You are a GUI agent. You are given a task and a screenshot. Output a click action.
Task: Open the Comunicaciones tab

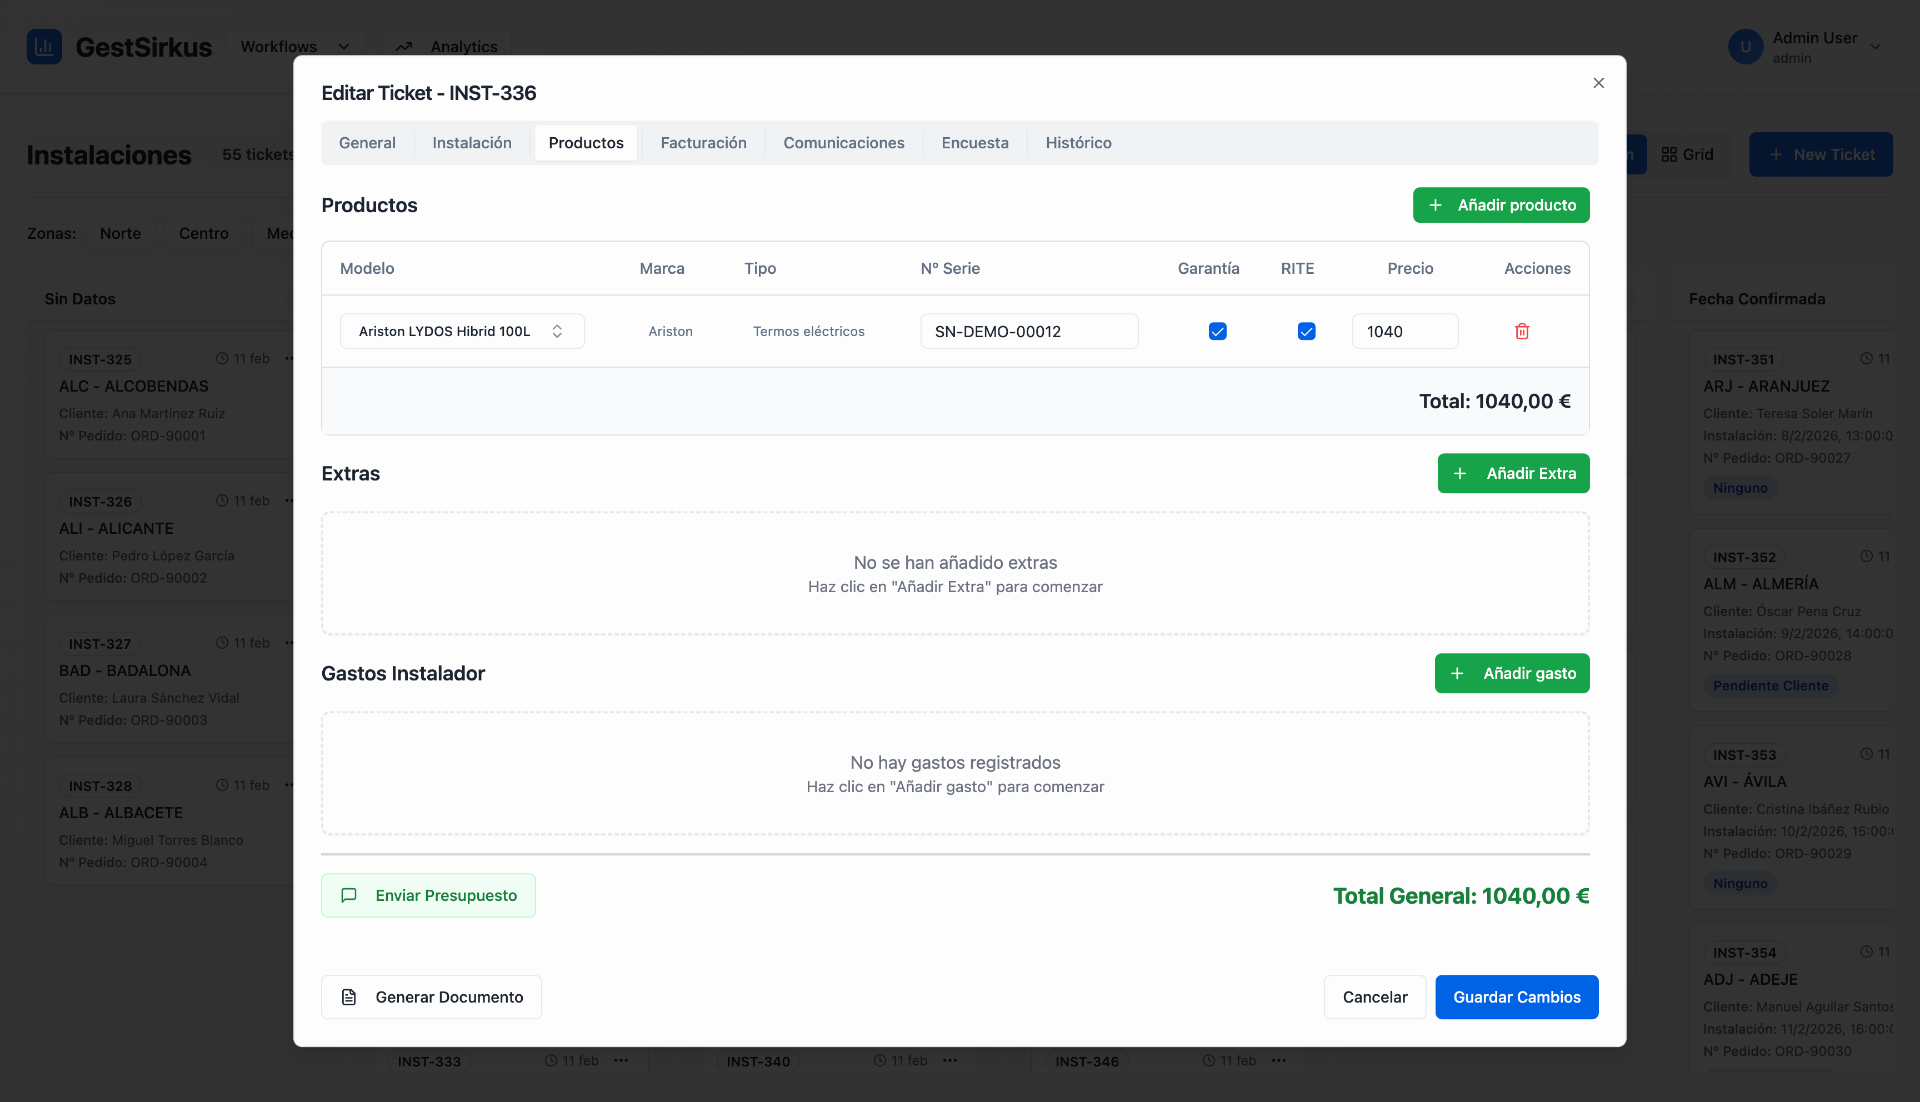[x=844, y=143]
